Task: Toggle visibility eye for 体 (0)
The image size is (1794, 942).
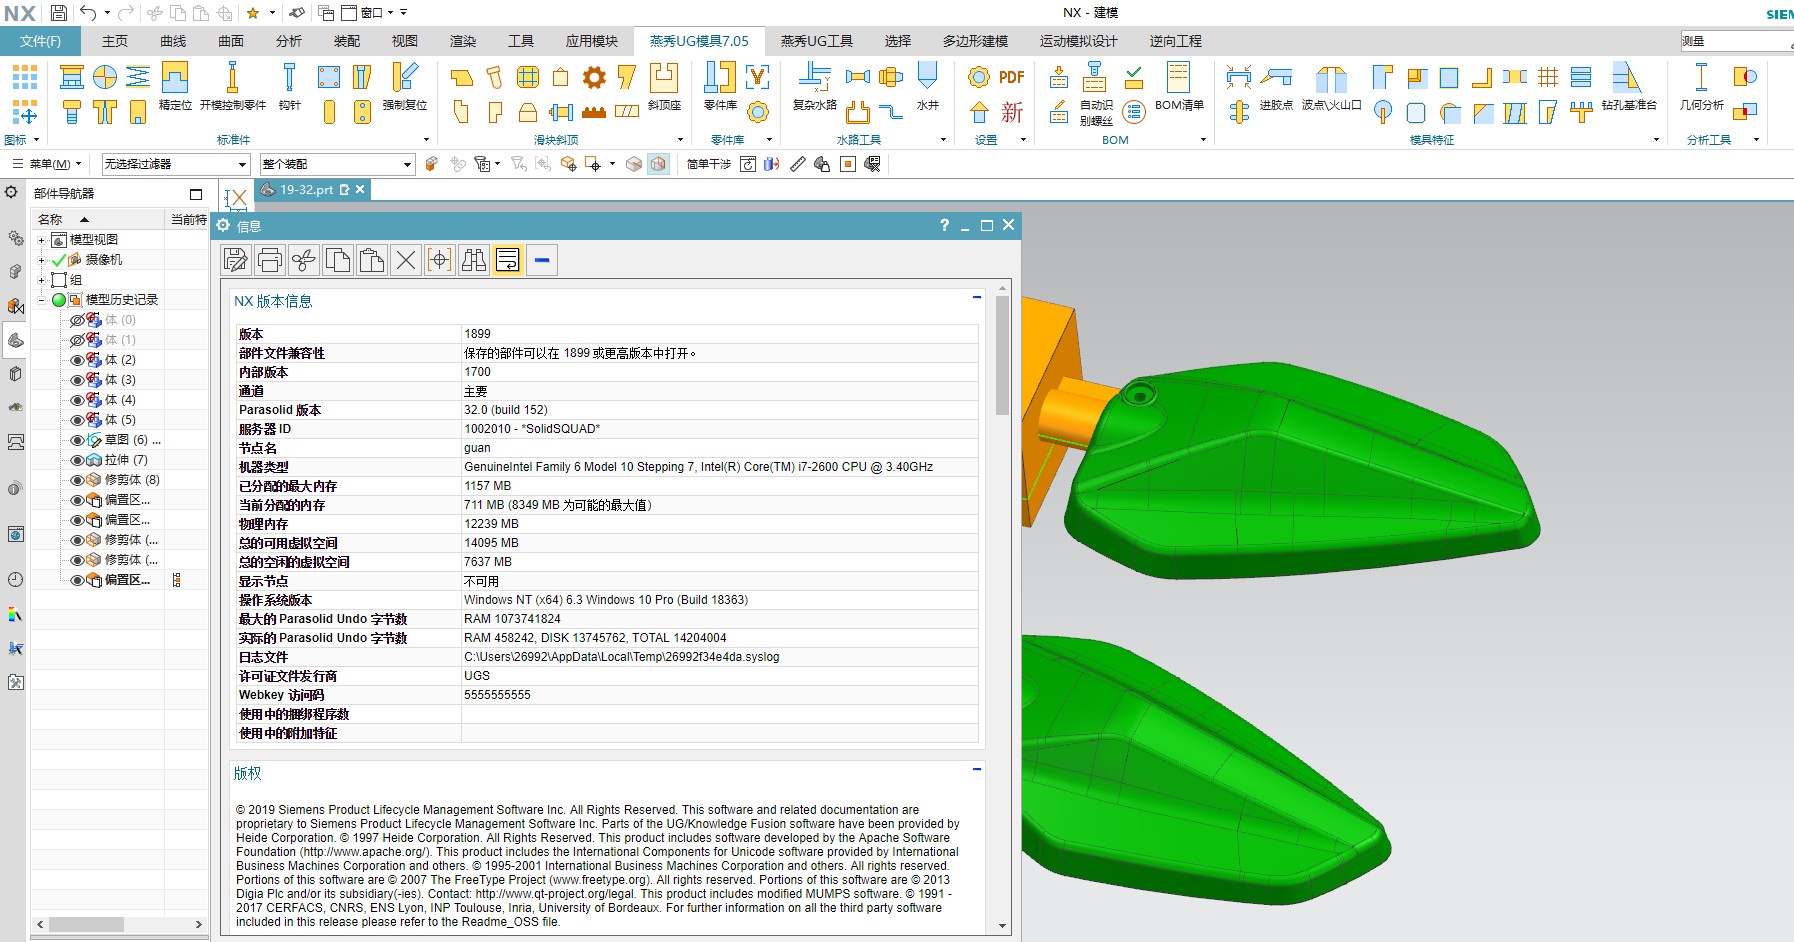Action: pos(76,320)
